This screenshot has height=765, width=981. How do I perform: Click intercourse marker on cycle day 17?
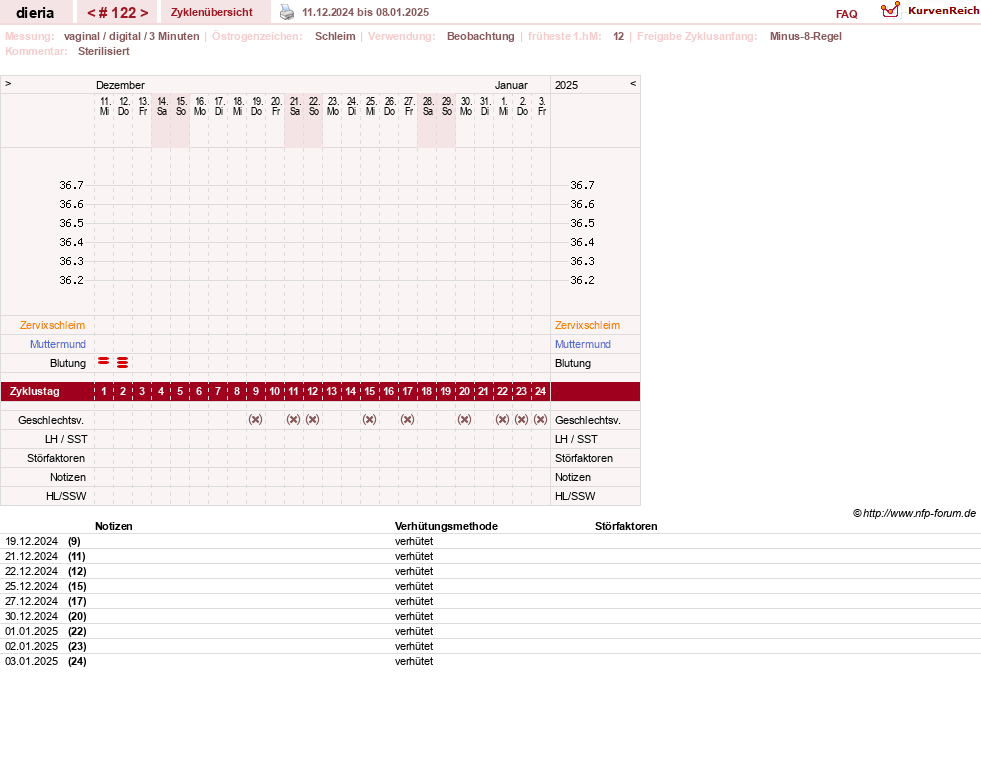click(407, 419)
